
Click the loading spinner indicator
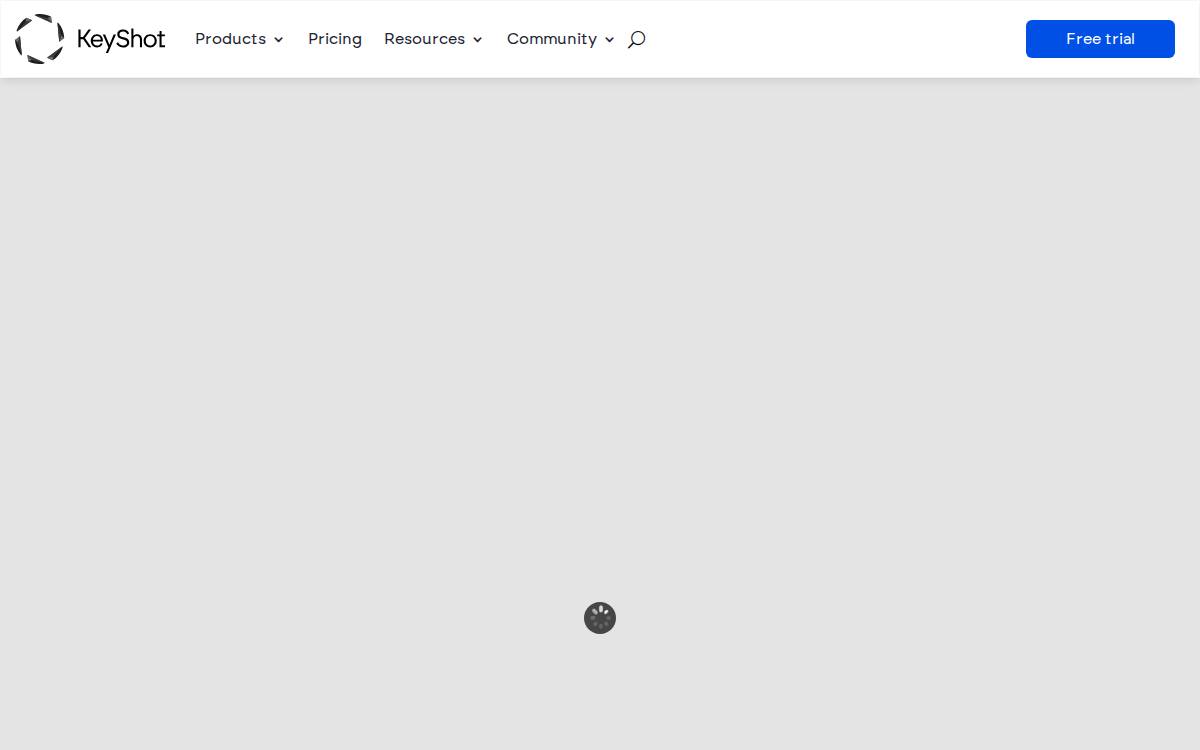click(600, 618)
